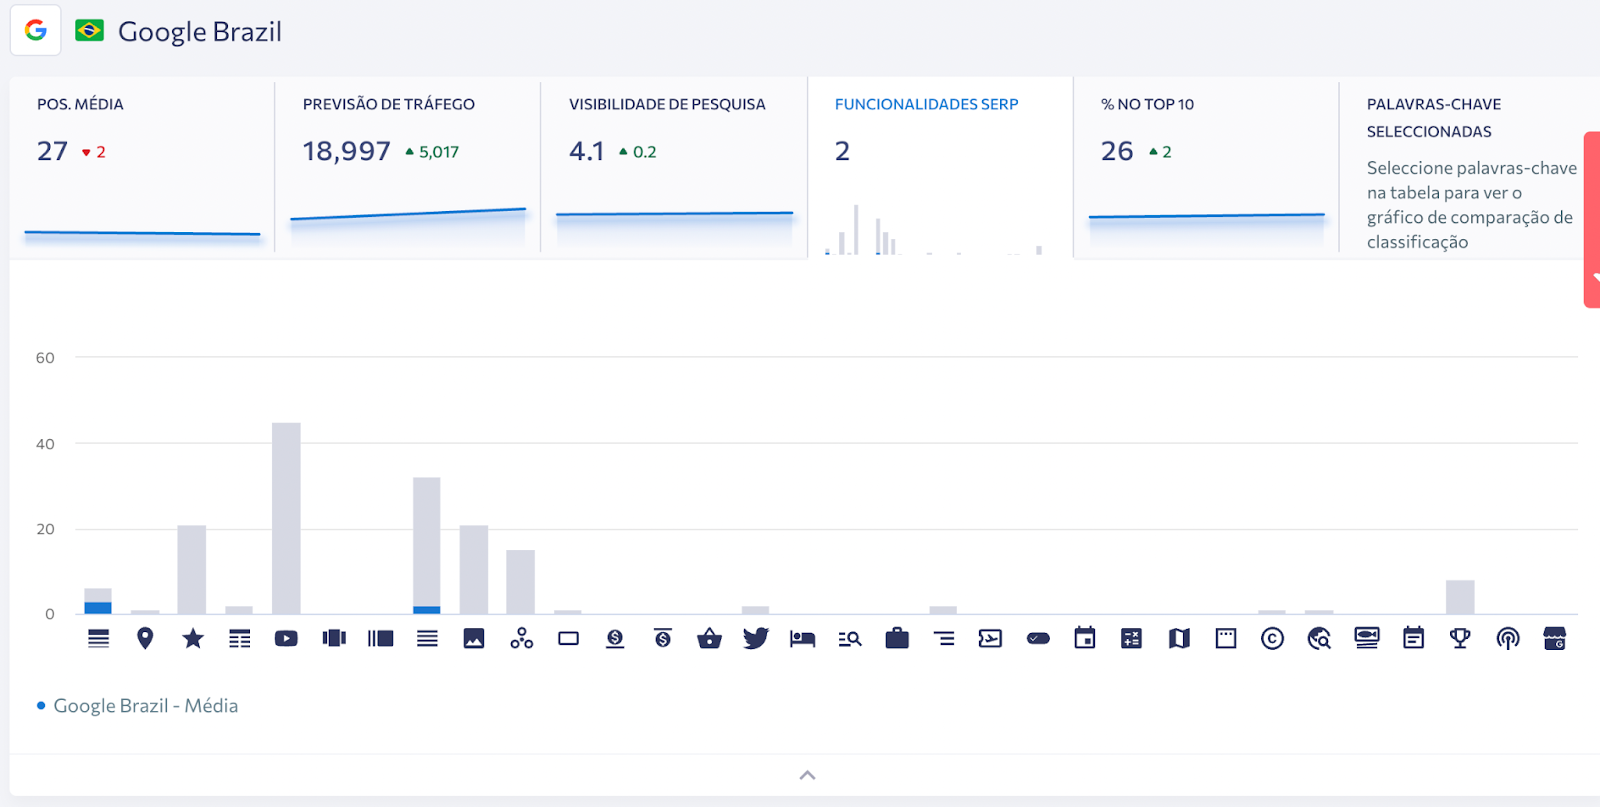Click the gray bar above the image pack icon
1600x807 pixels.
coord(474,569)
